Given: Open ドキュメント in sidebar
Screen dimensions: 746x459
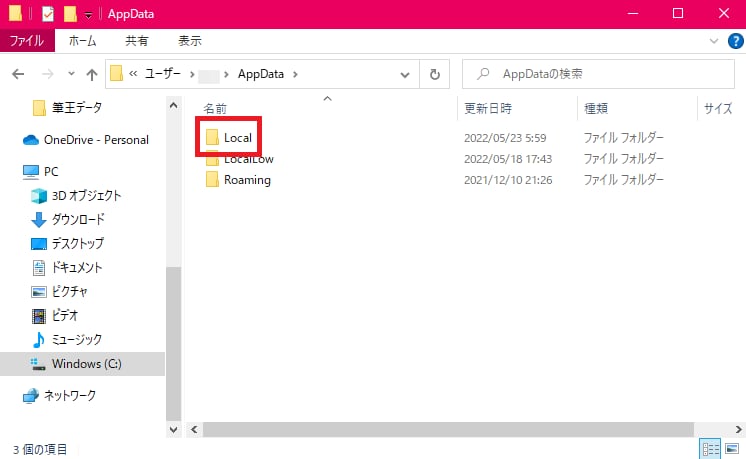Looking at the screenshot, I should [77, 267].
